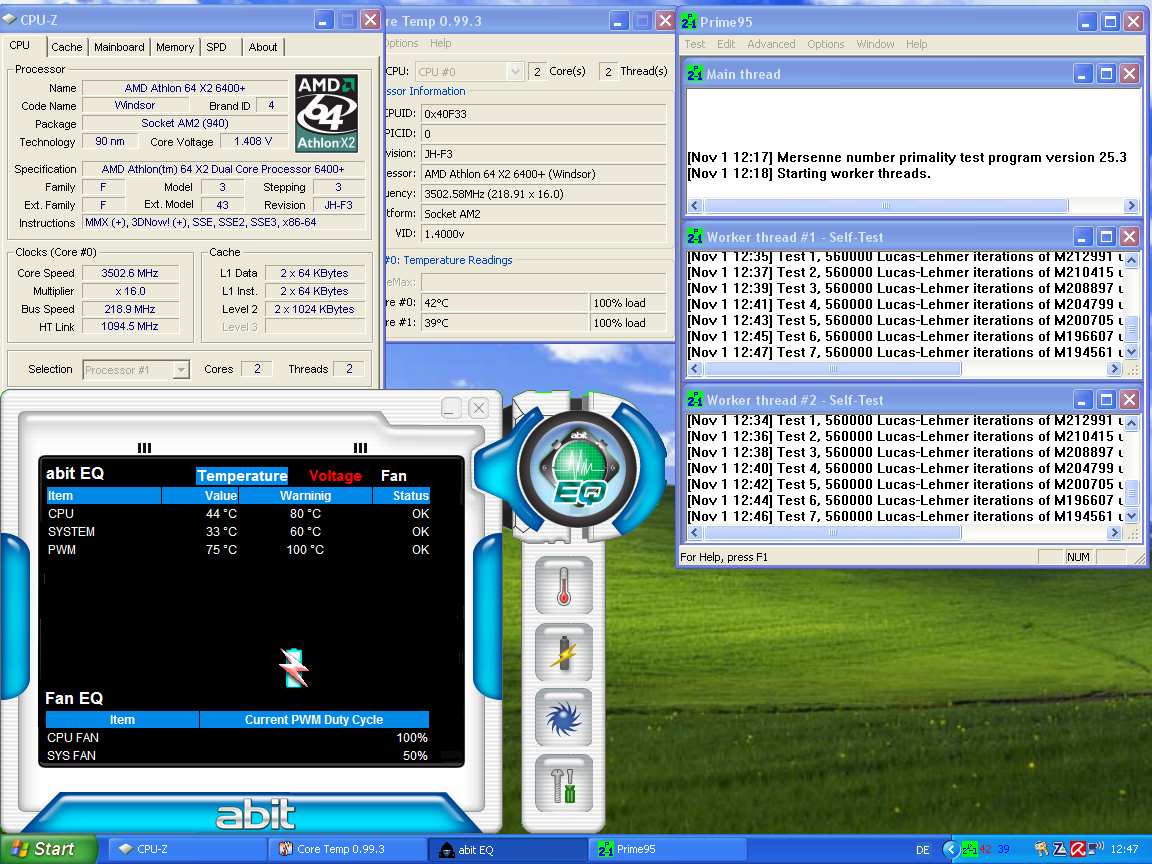This screenshot has width=1152, height=864.
Task: Select the Voltage tab in abit EQ
Action: click(335, 475)
